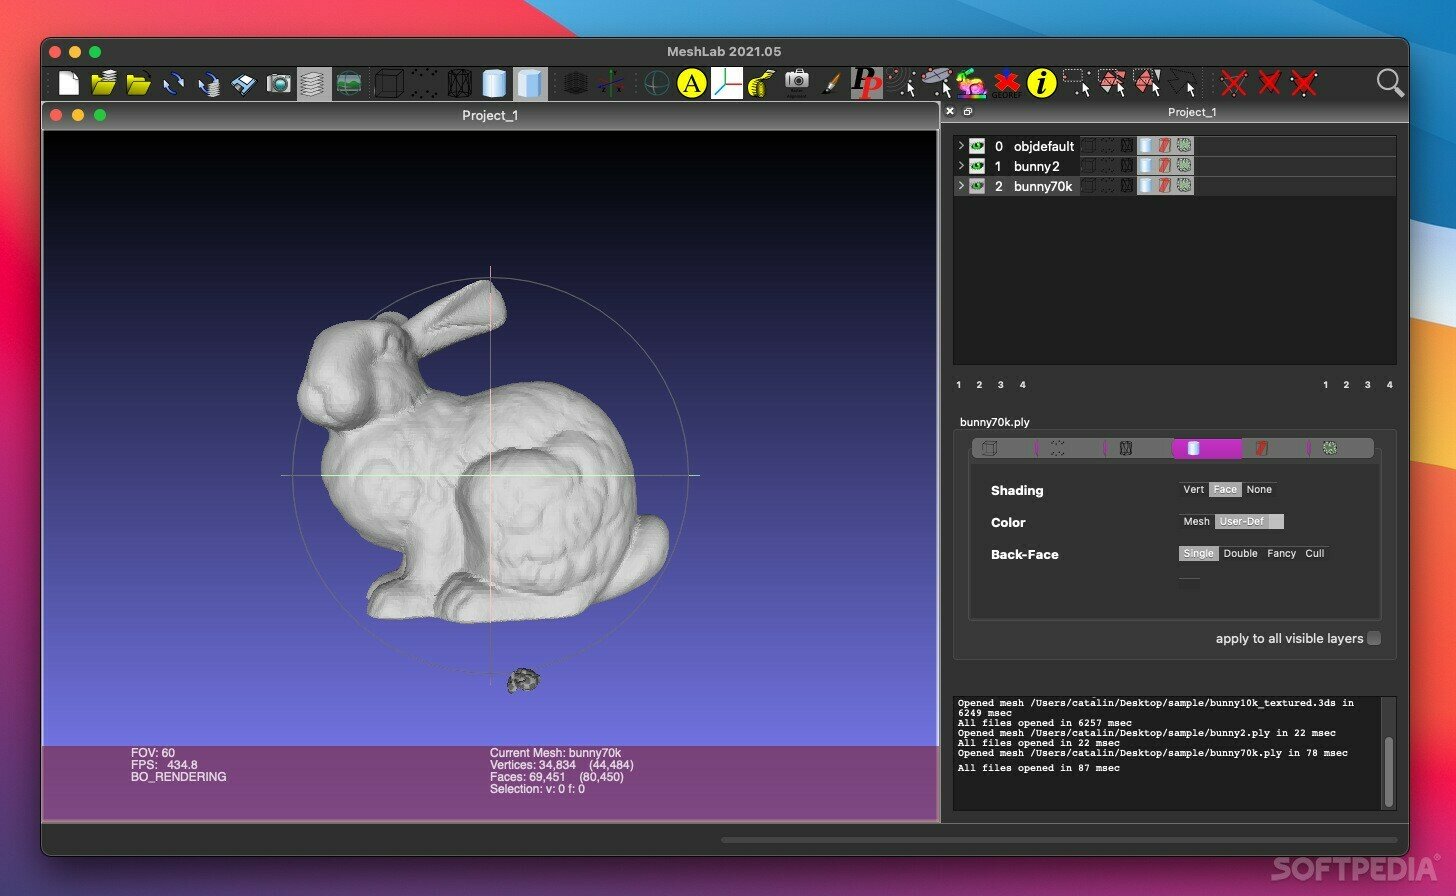Viewport: 1456px width, 896px height.
Task: Open the yellow measuring tape tool
Action: (761, 84)
